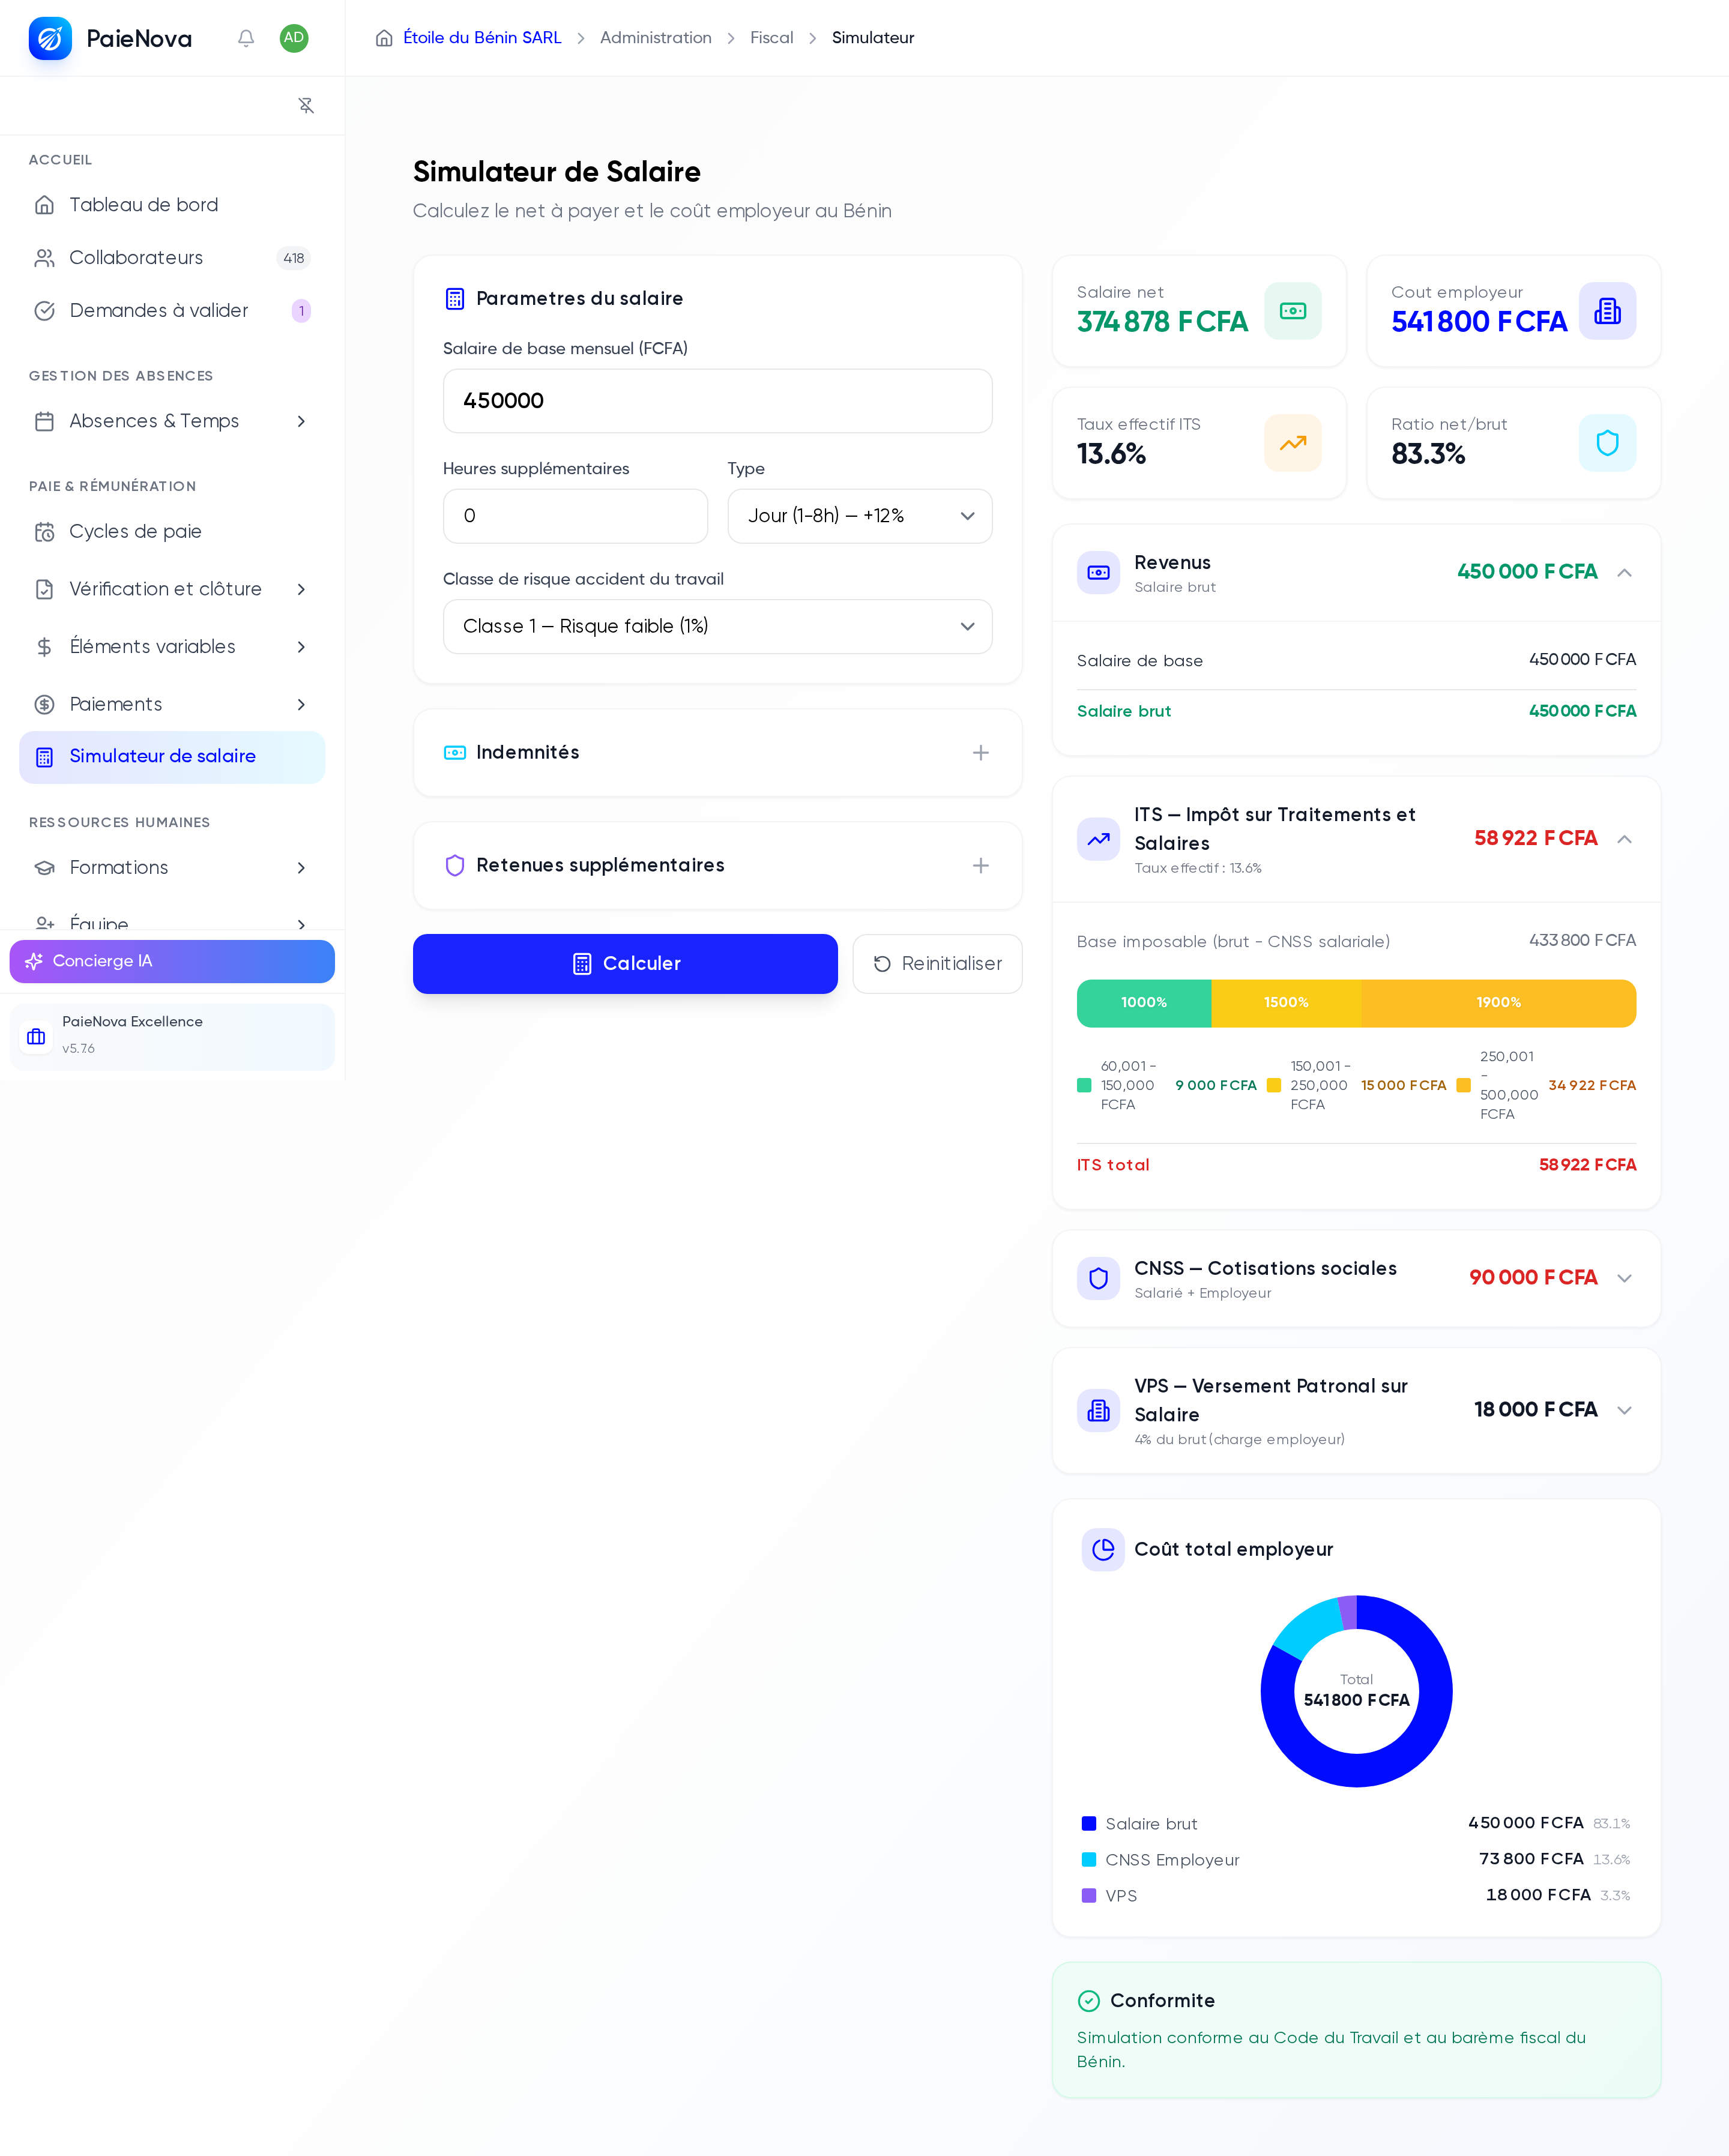Click the VPS section building icon
The image size is (1729, 2156).
[x=1098, y=1410]
